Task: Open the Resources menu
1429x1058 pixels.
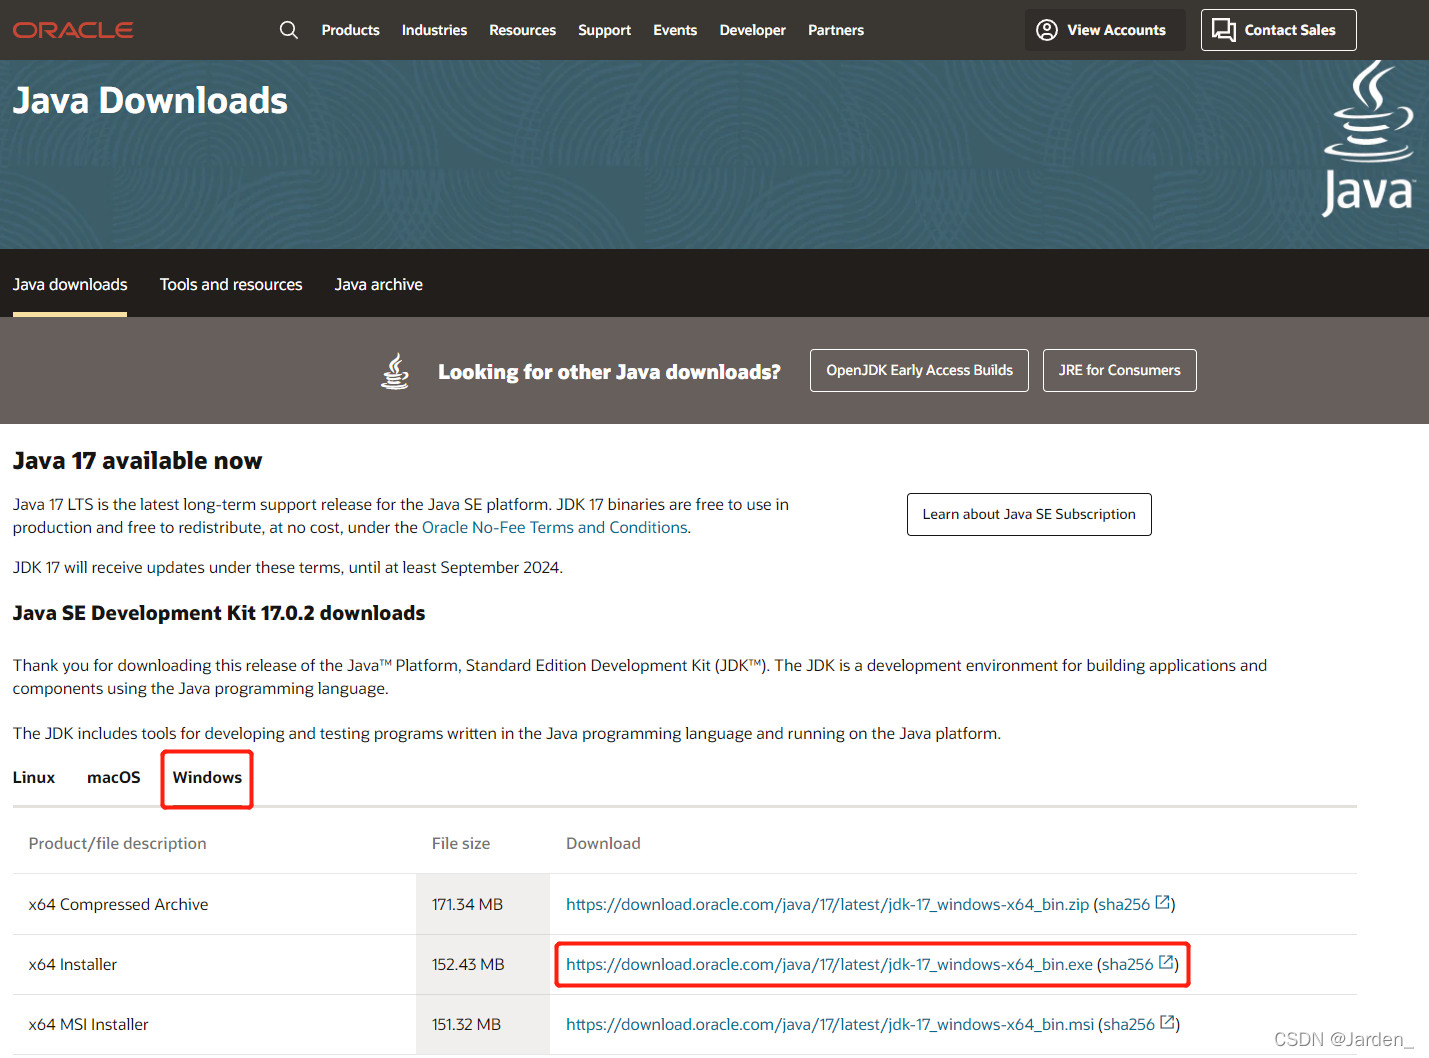Action: (522, 30)
